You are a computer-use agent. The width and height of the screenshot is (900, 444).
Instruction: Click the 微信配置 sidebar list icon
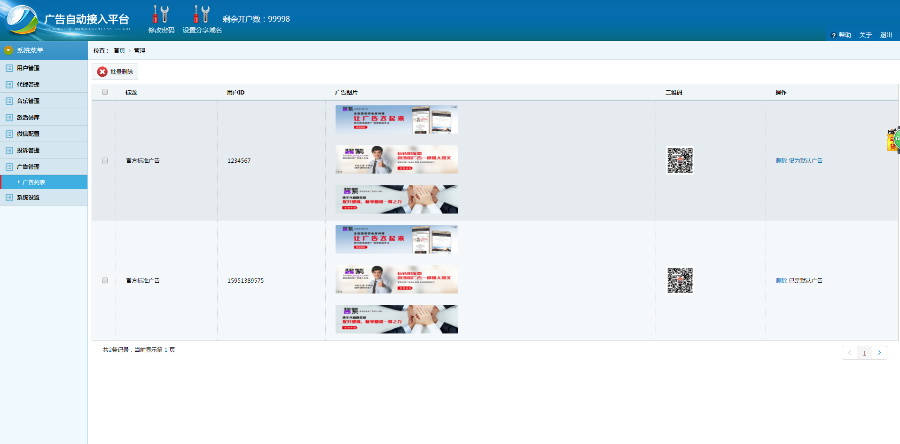click(9, 134)
